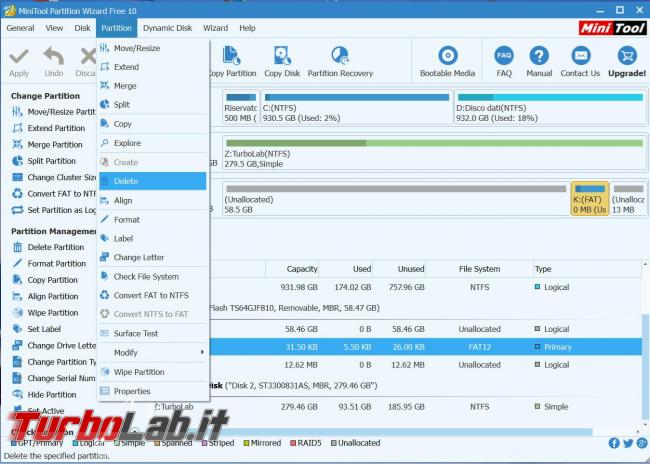Select the K:(FAT) partition block

click(x=589, y=199)
